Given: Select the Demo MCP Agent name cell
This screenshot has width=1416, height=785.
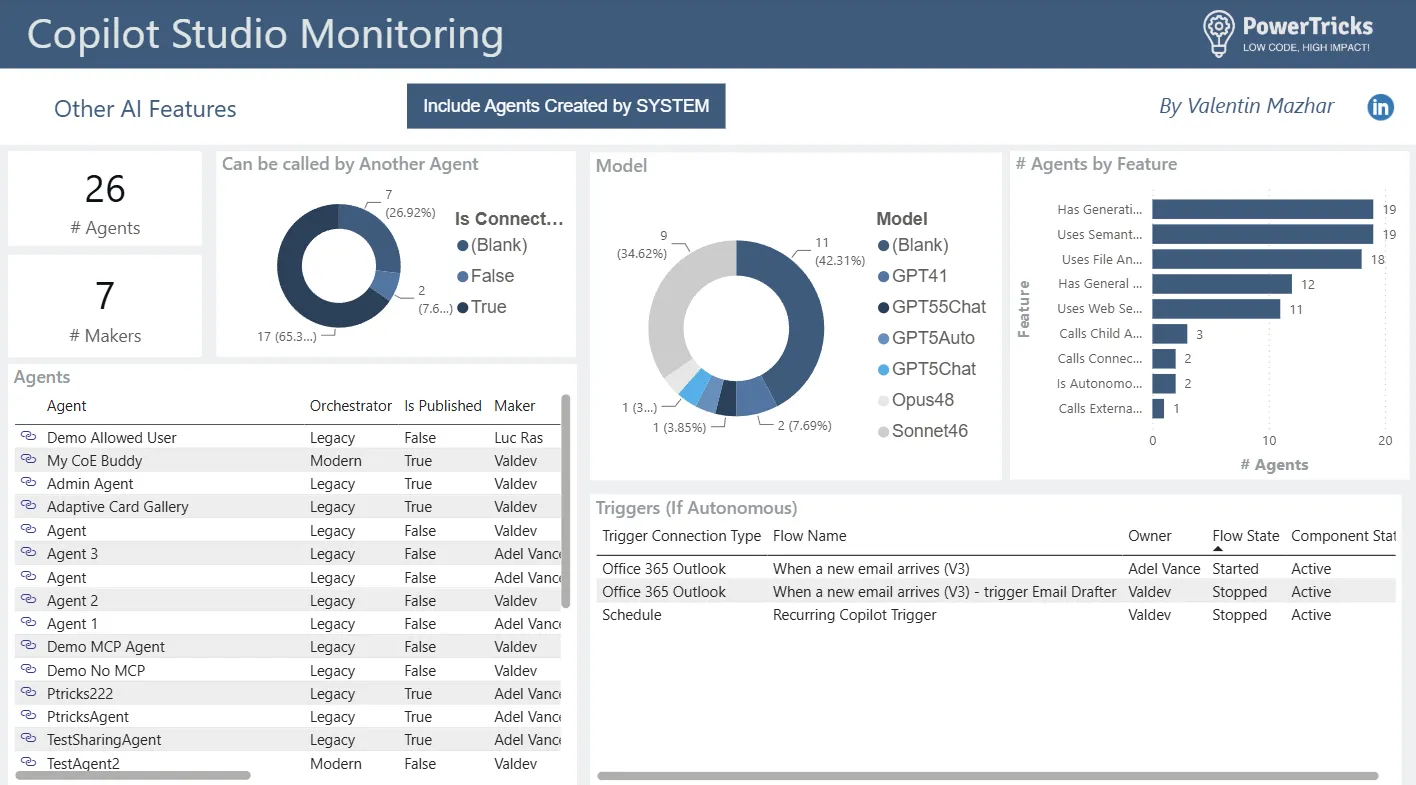Looking at the screenshot, I should (x=106, y=646).
